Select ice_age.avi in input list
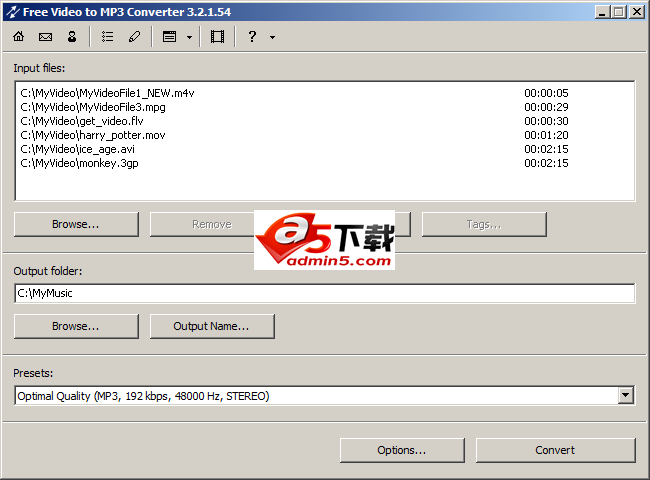The width and height of the screenshot is (650, 480). coord(78,149)
